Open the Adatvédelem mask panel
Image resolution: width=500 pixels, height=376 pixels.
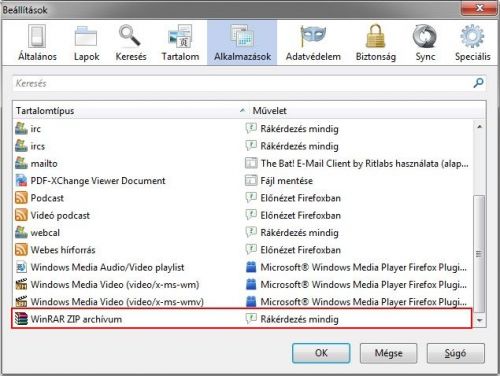(313, 43)
